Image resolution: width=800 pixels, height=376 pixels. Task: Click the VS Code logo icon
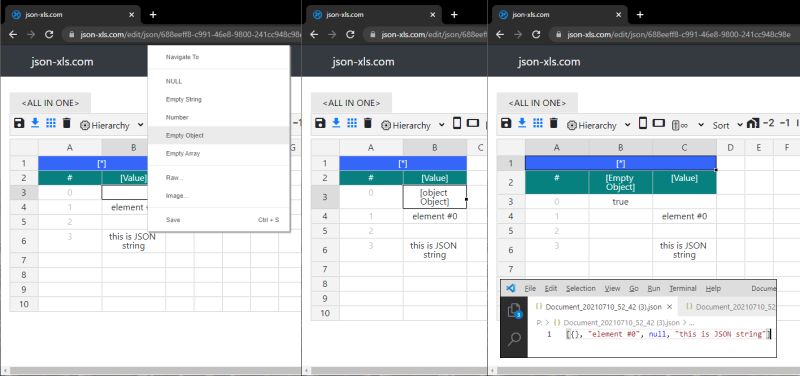510,288
